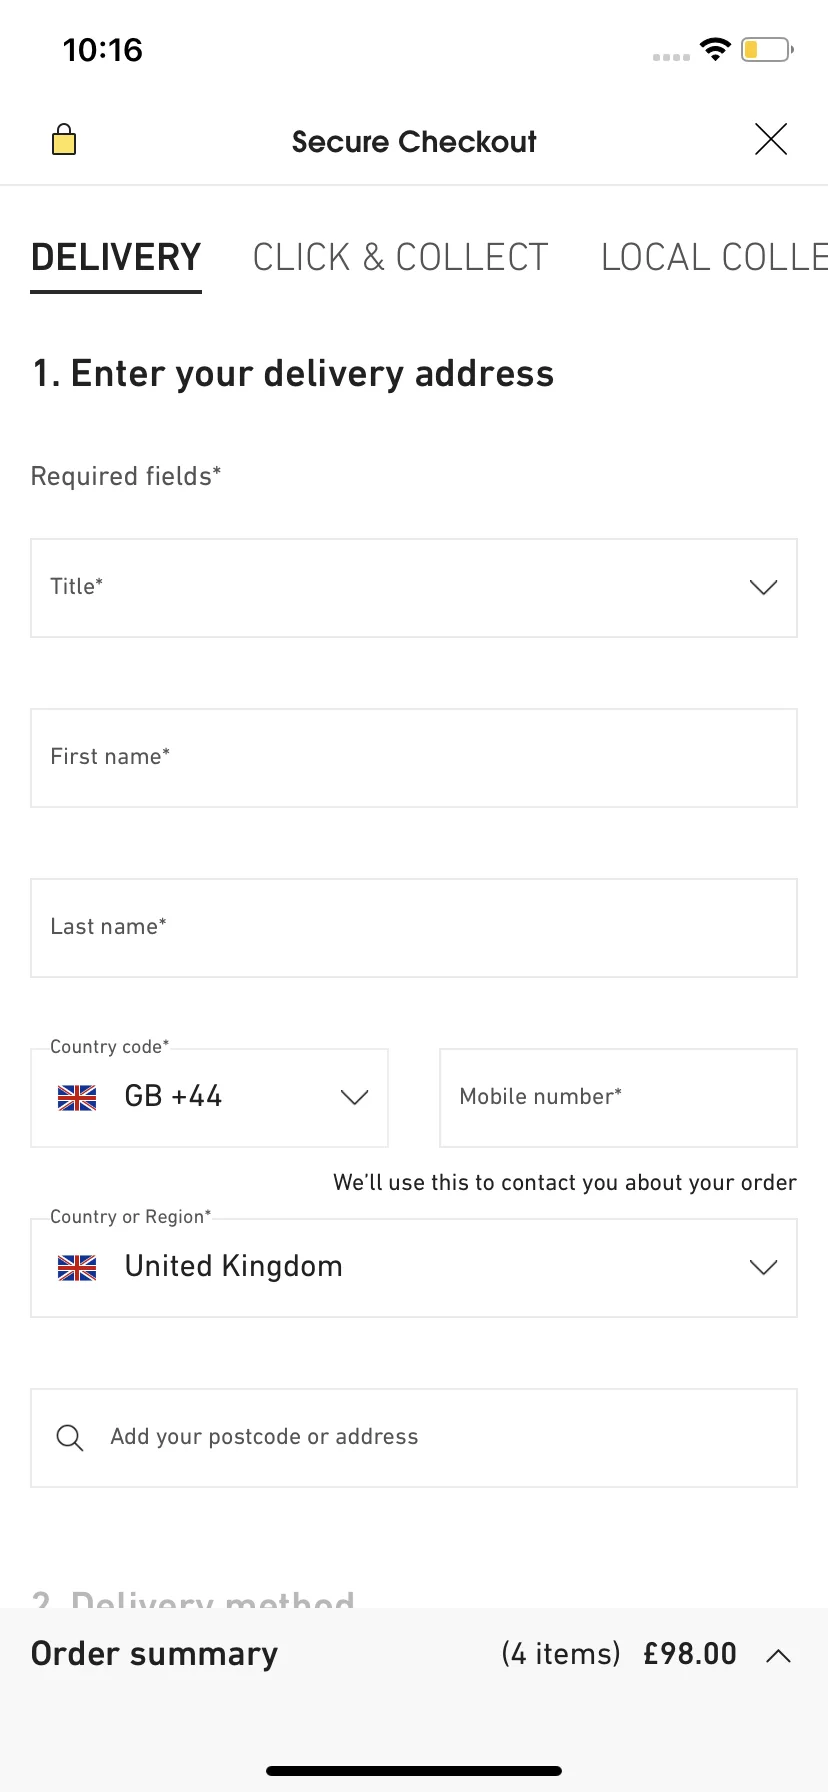Expand Order summary with the up chevron
This screenshot has width=828, height=1792.
pos(778,1656)
